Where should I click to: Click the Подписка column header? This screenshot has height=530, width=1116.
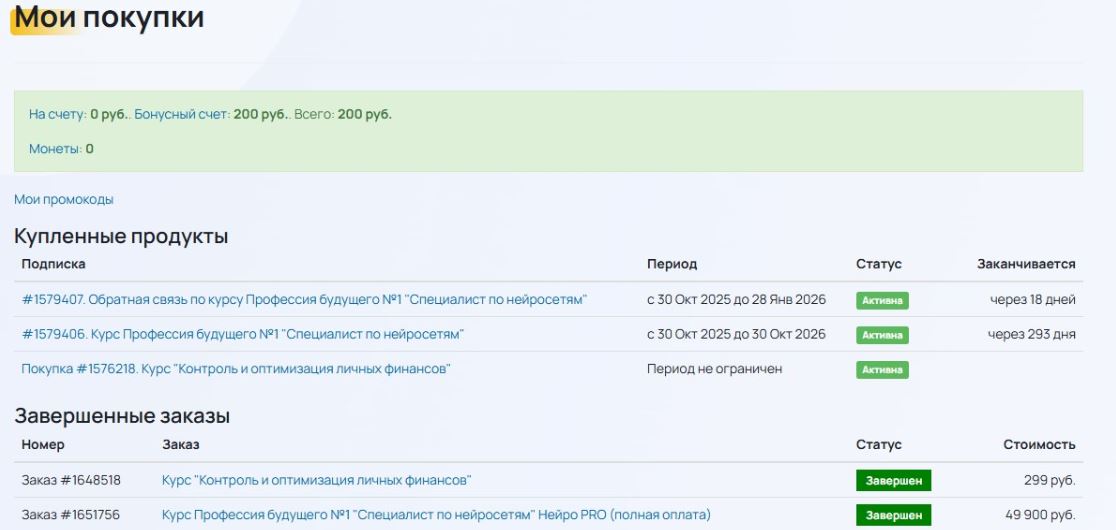tap(53, 264)
